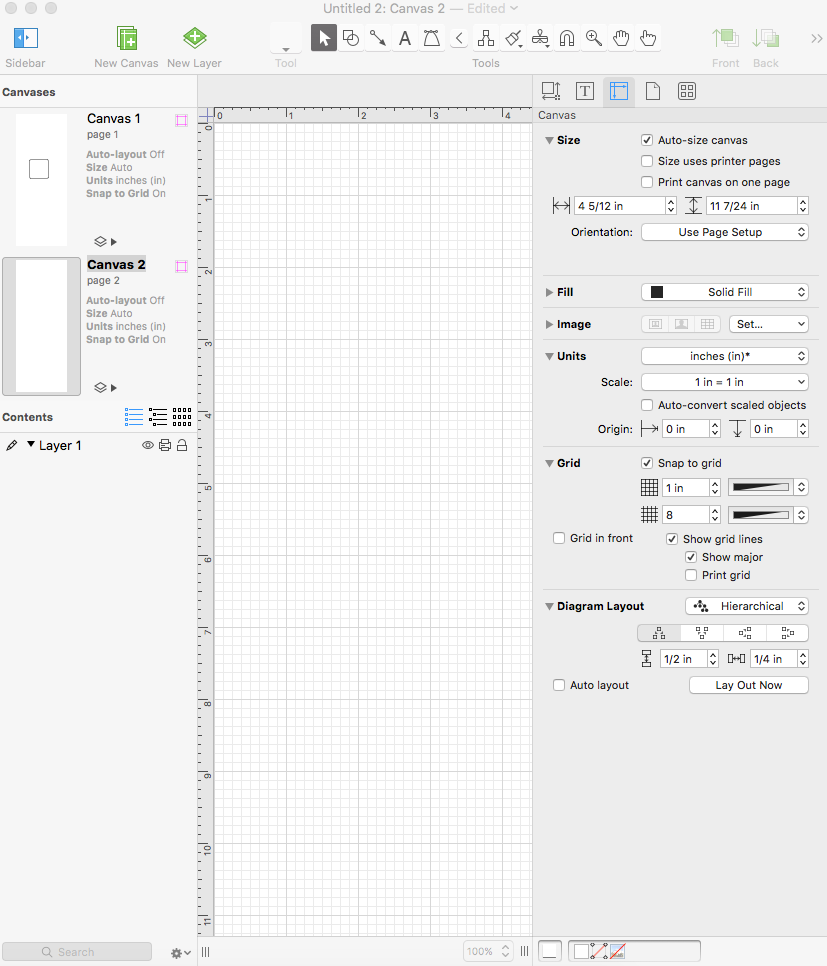Select the Diagramming tool
This screenshot has width=827, height=966.
(486, 38)
